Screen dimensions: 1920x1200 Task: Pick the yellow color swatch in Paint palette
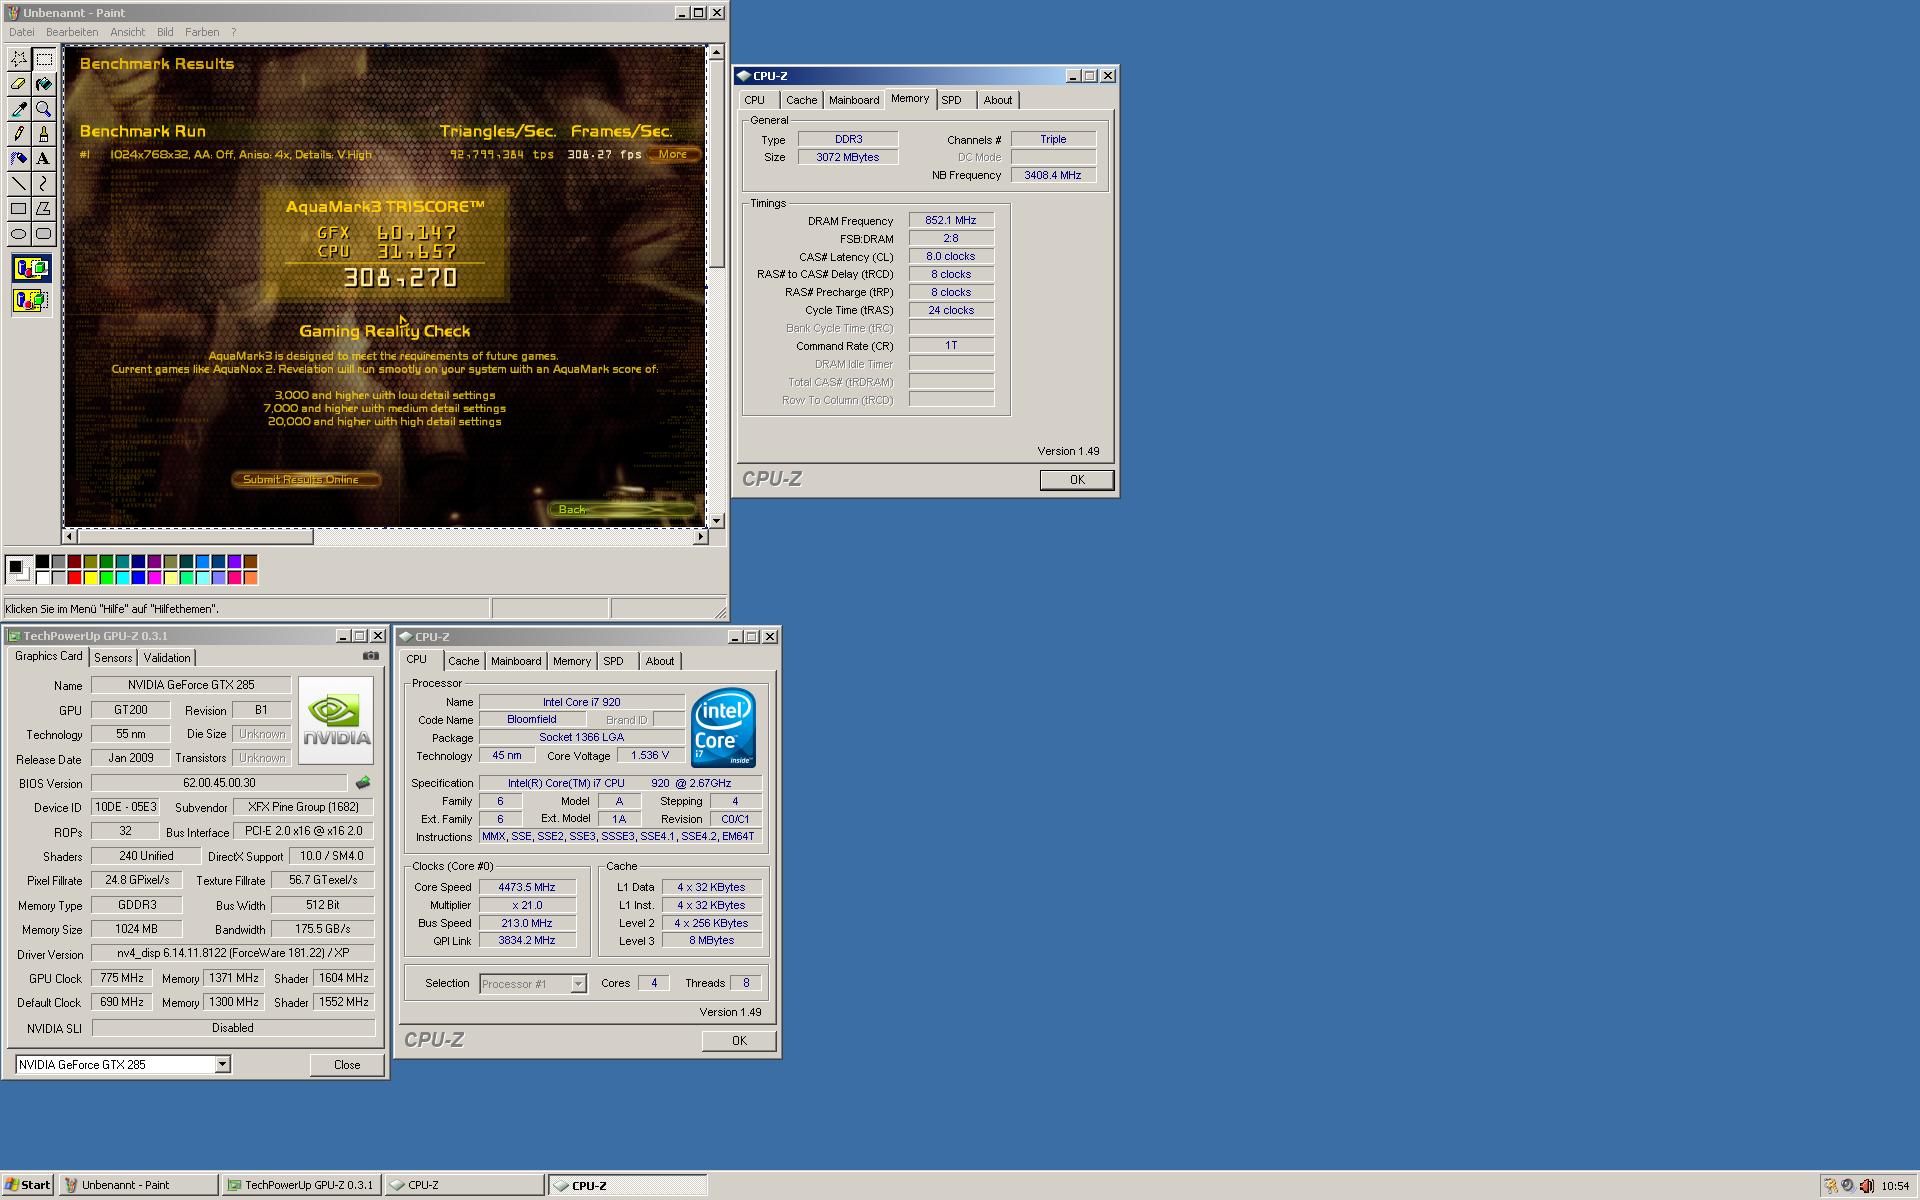coord(91,578)
